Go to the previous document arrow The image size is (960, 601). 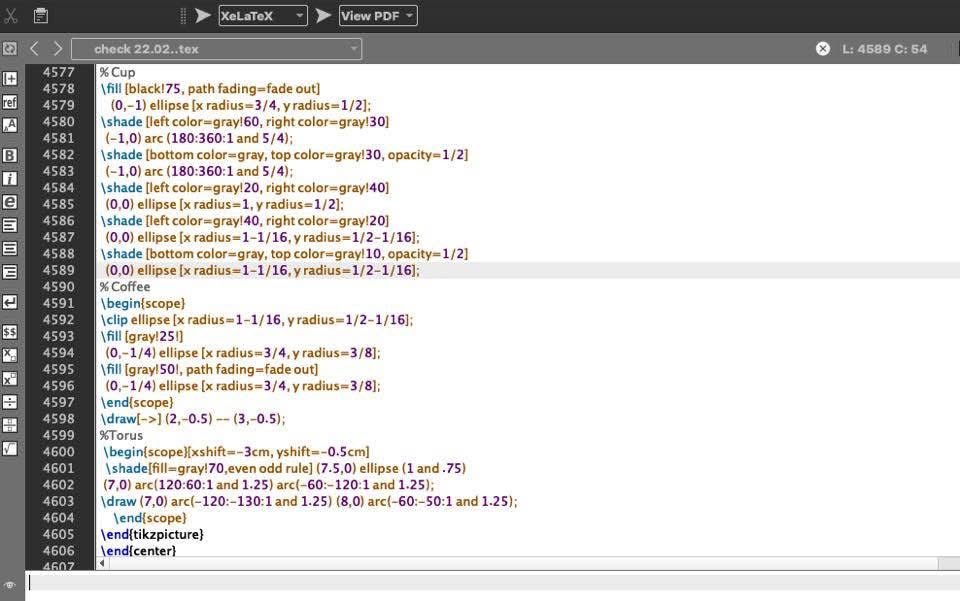tap(35, 48)
